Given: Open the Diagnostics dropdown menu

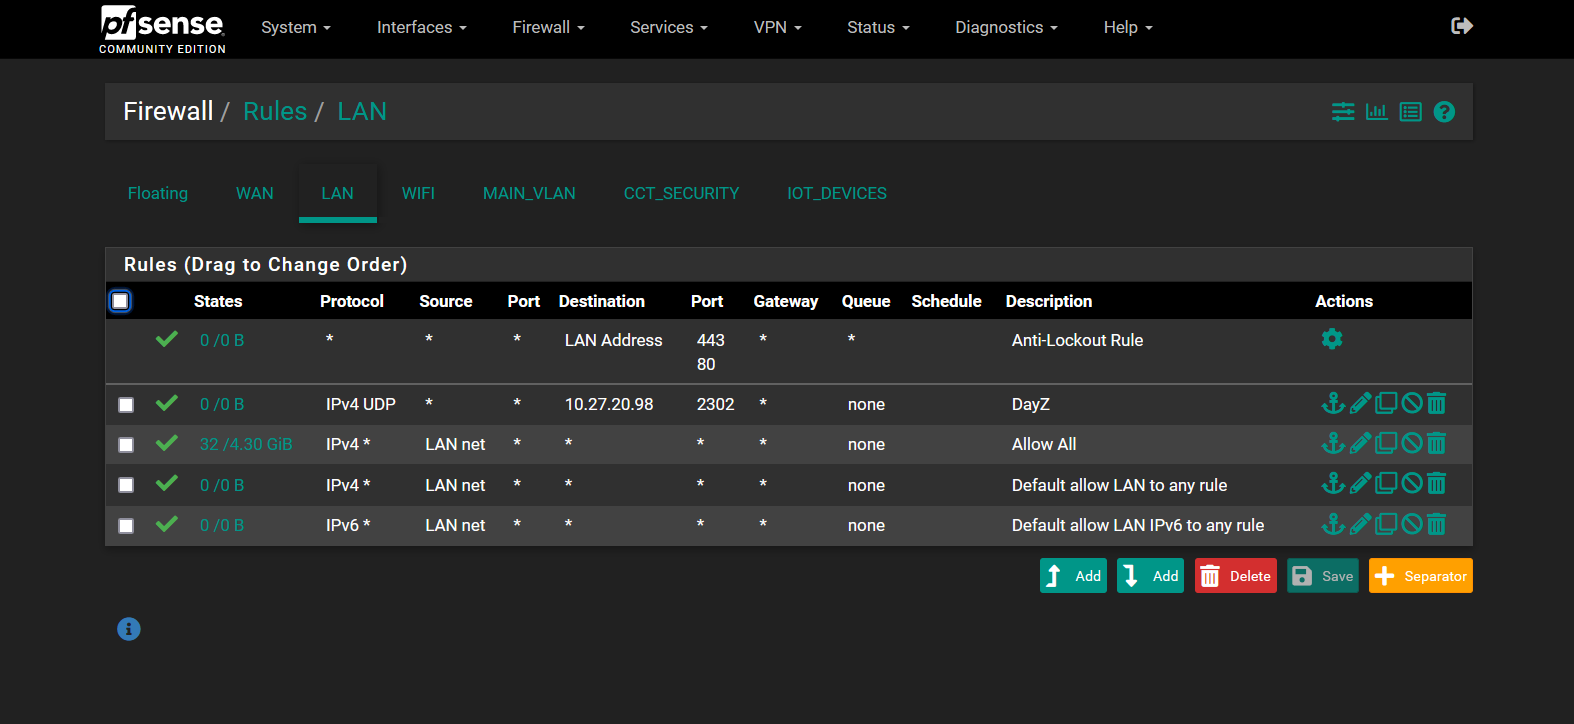Looking at the screenshot, I should point(1007,28).
